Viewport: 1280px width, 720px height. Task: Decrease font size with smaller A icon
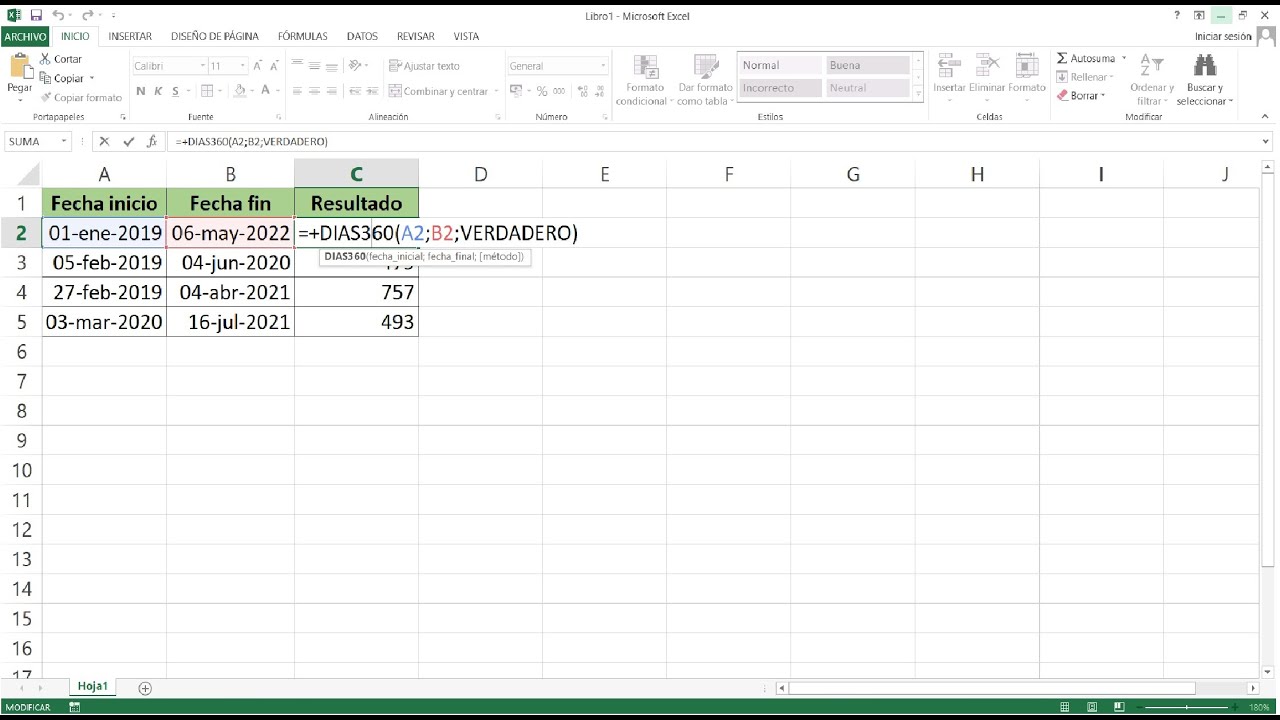pos(277,66)
